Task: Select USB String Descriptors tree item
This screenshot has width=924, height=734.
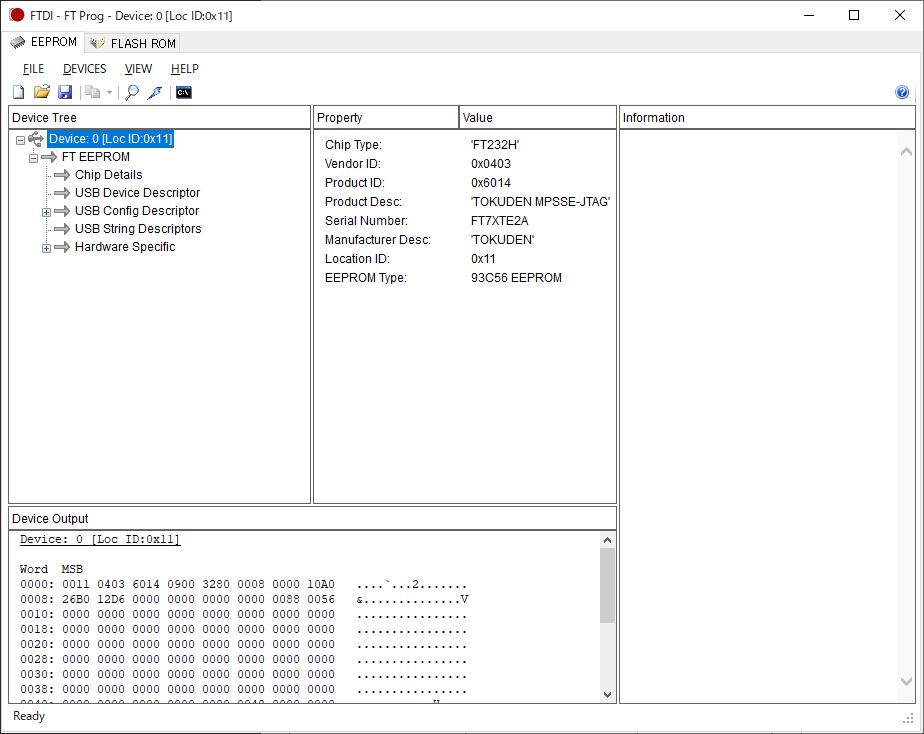Action: (x=137, y=229)
